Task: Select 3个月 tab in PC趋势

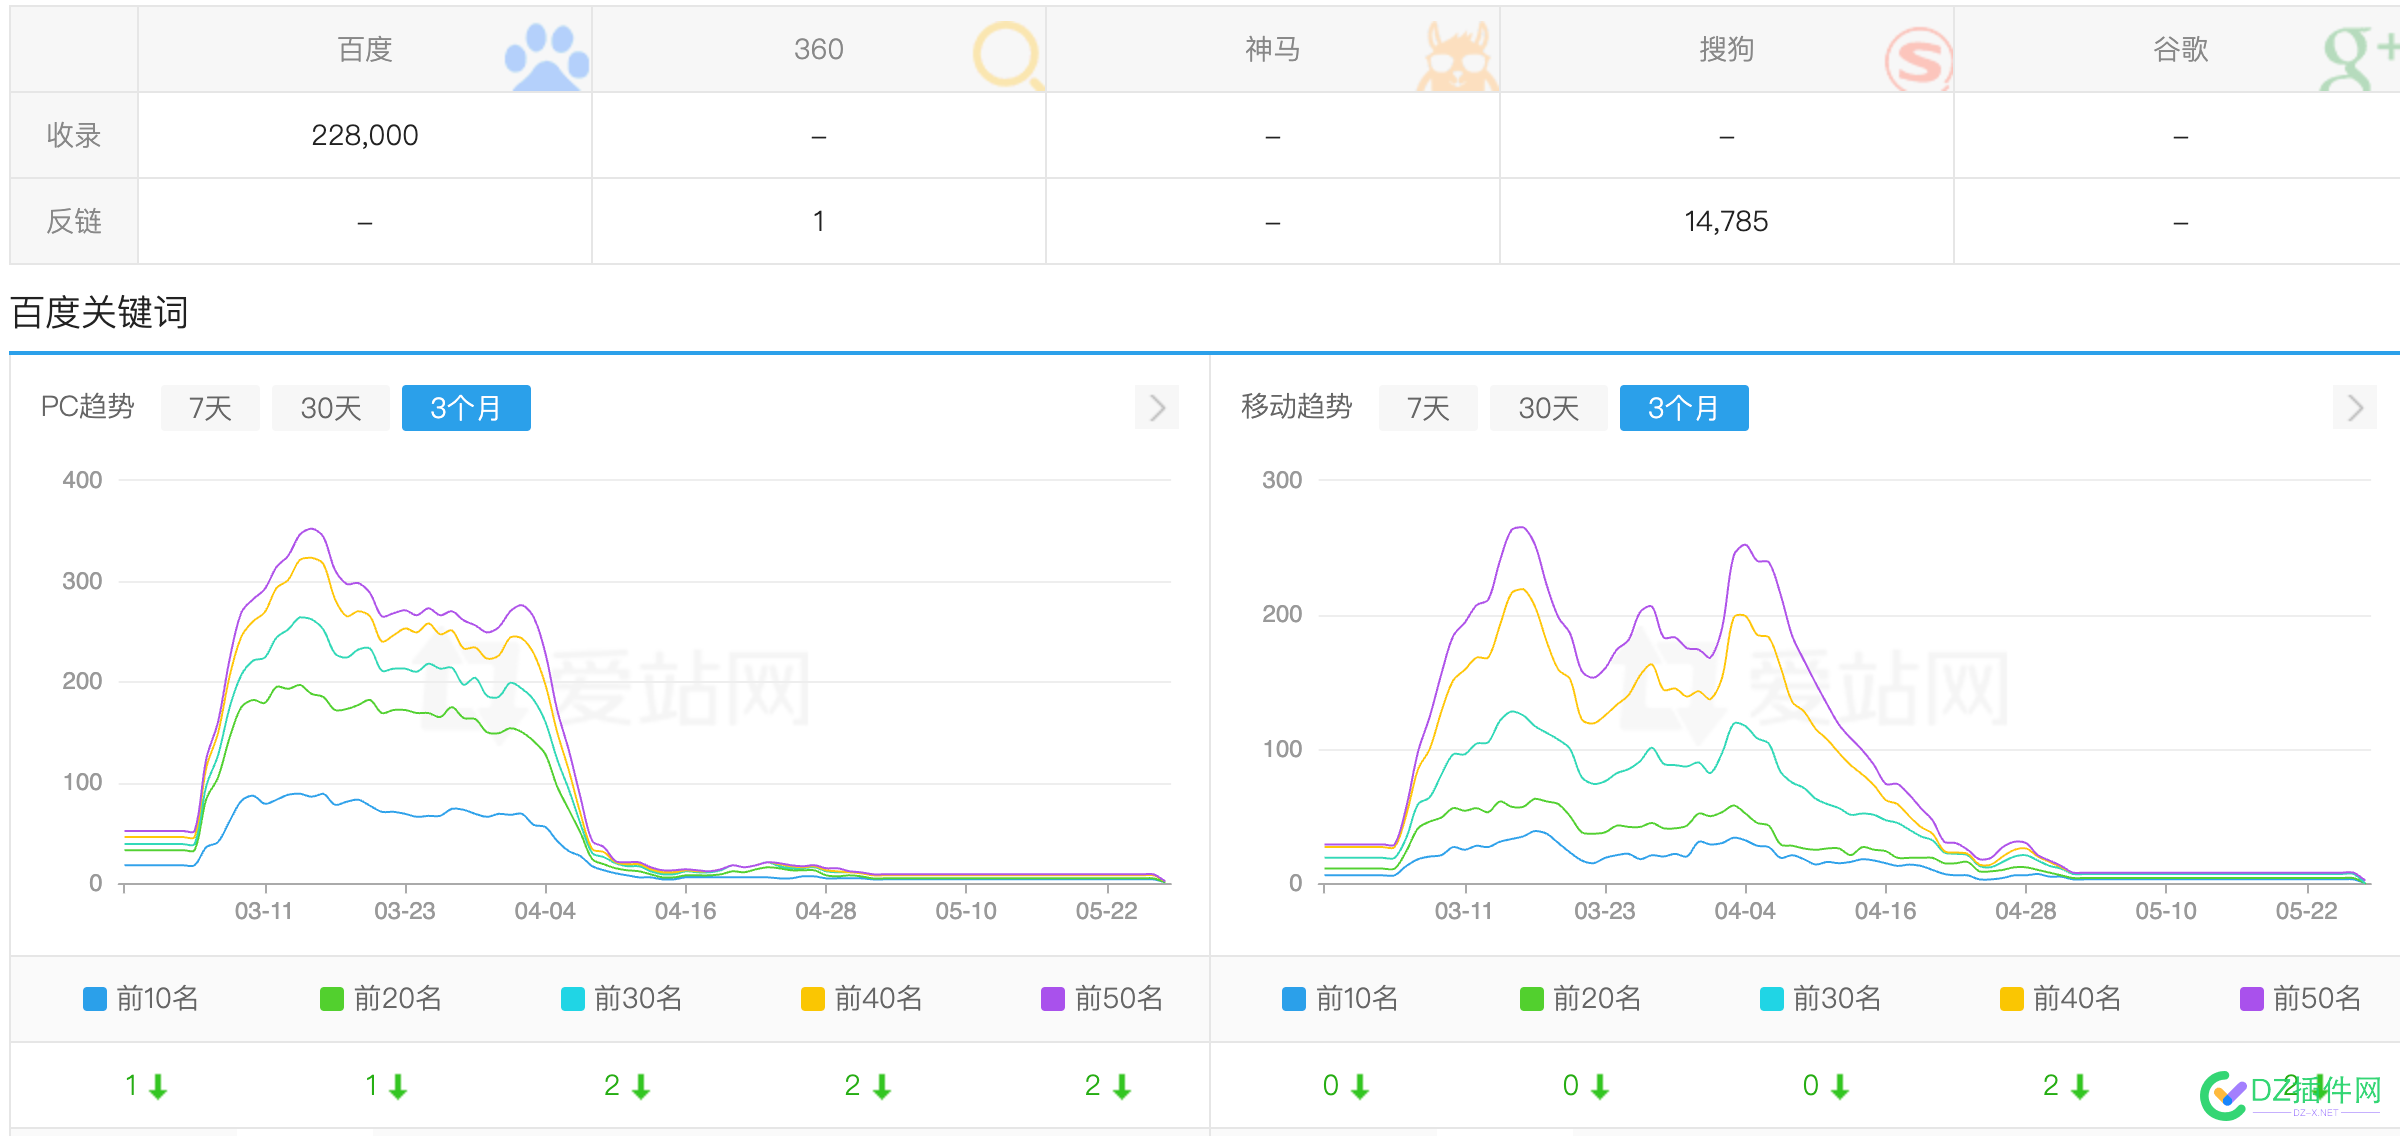Action: coord(466,408)
